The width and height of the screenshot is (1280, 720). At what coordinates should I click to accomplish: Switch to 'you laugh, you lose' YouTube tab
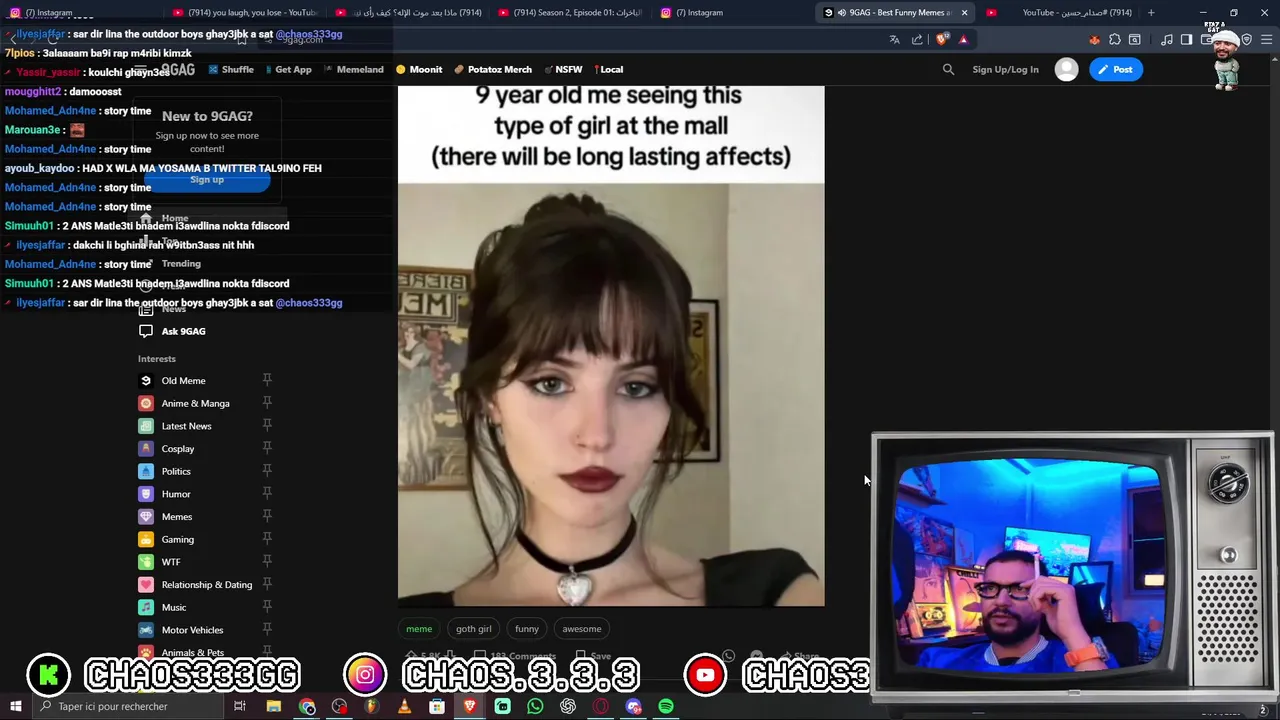(x=245, y=12)
